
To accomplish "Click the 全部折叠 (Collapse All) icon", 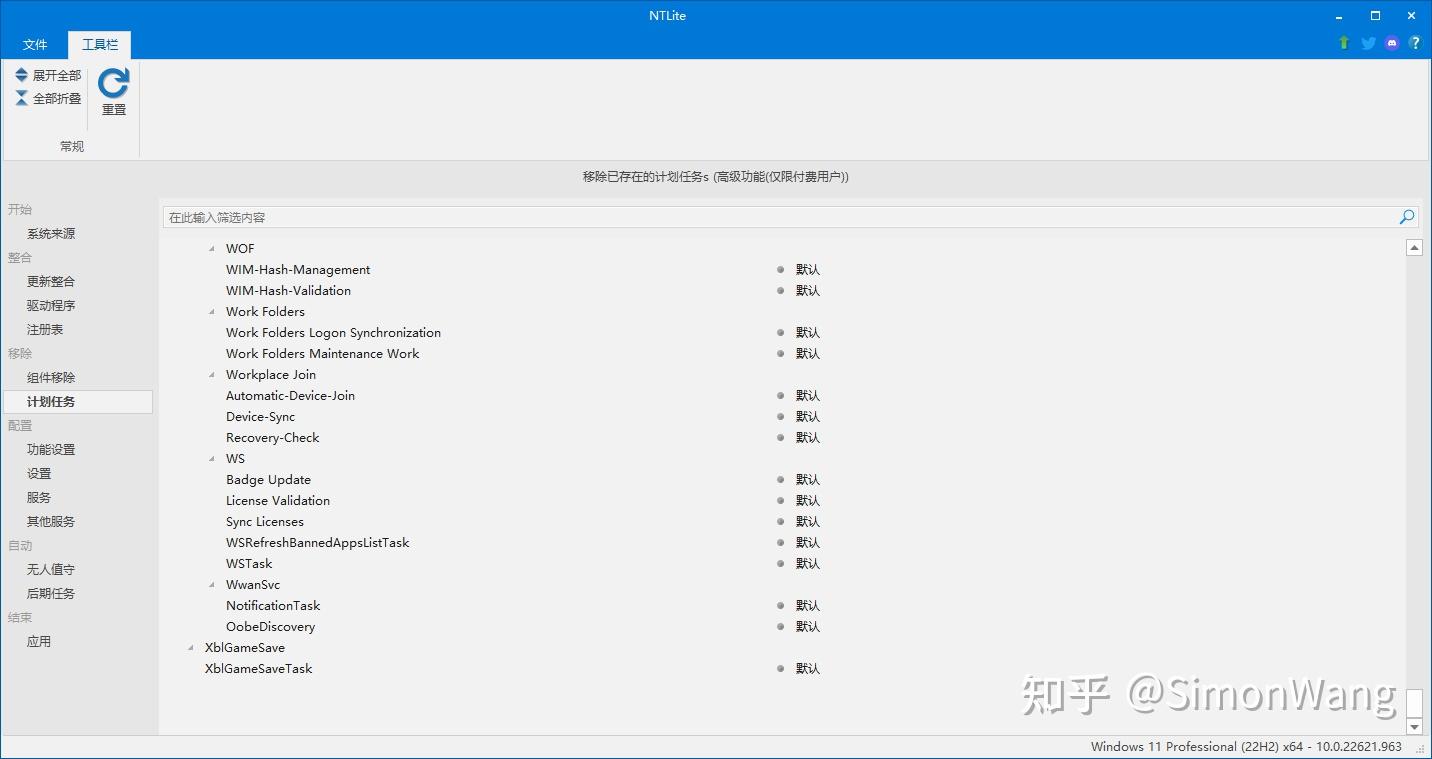I will (21, 97).
